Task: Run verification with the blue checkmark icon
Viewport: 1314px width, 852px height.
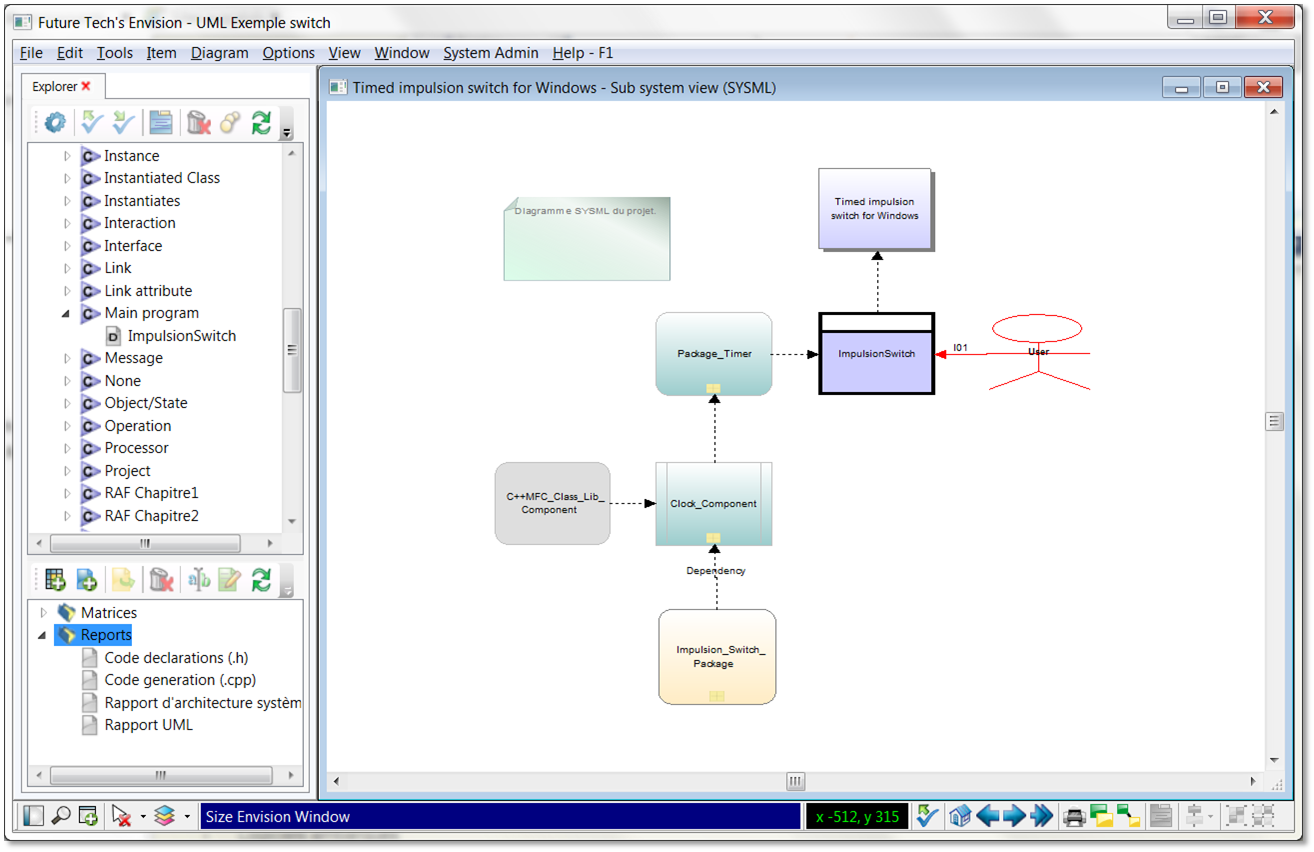Action: (90, 122)
